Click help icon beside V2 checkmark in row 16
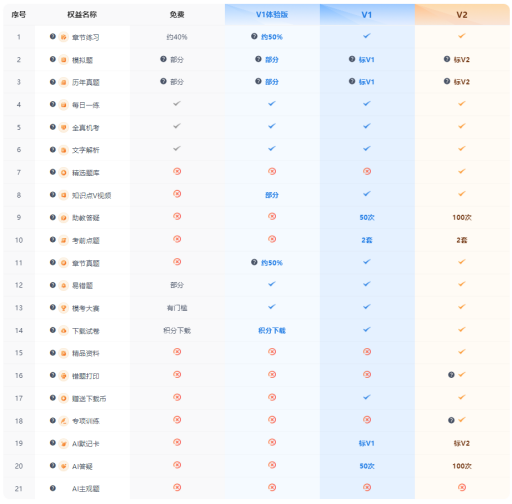 point(451,375)
